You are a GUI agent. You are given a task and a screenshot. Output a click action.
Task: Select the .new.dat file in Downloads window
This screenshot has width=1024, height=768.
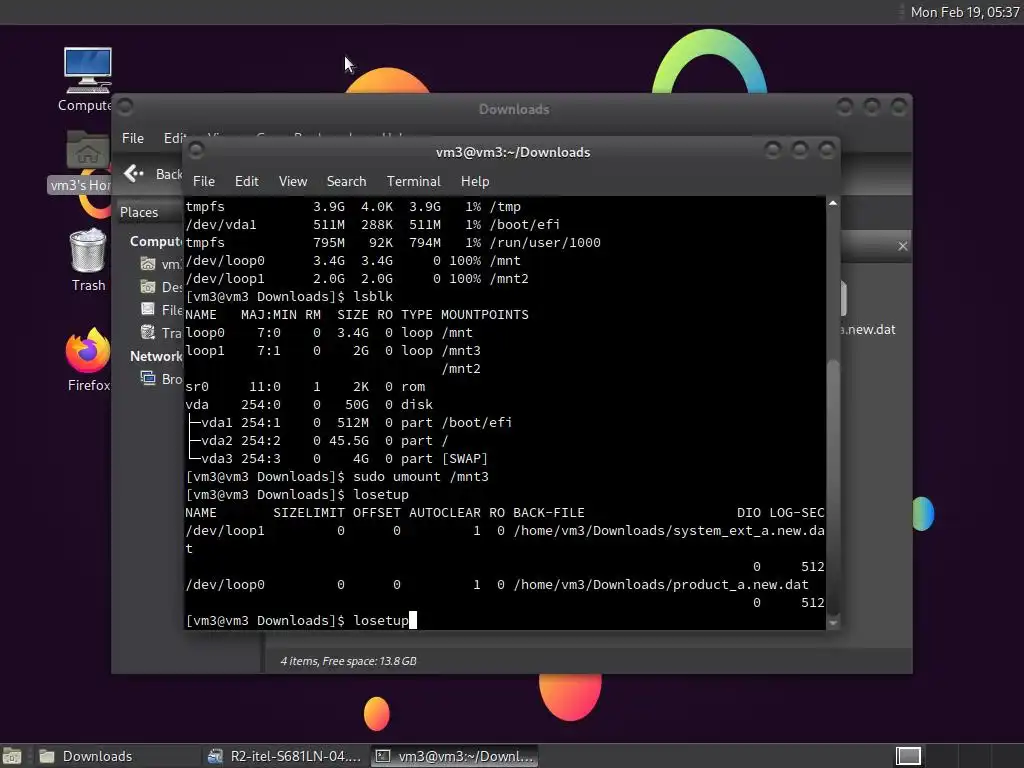(869, 307)
